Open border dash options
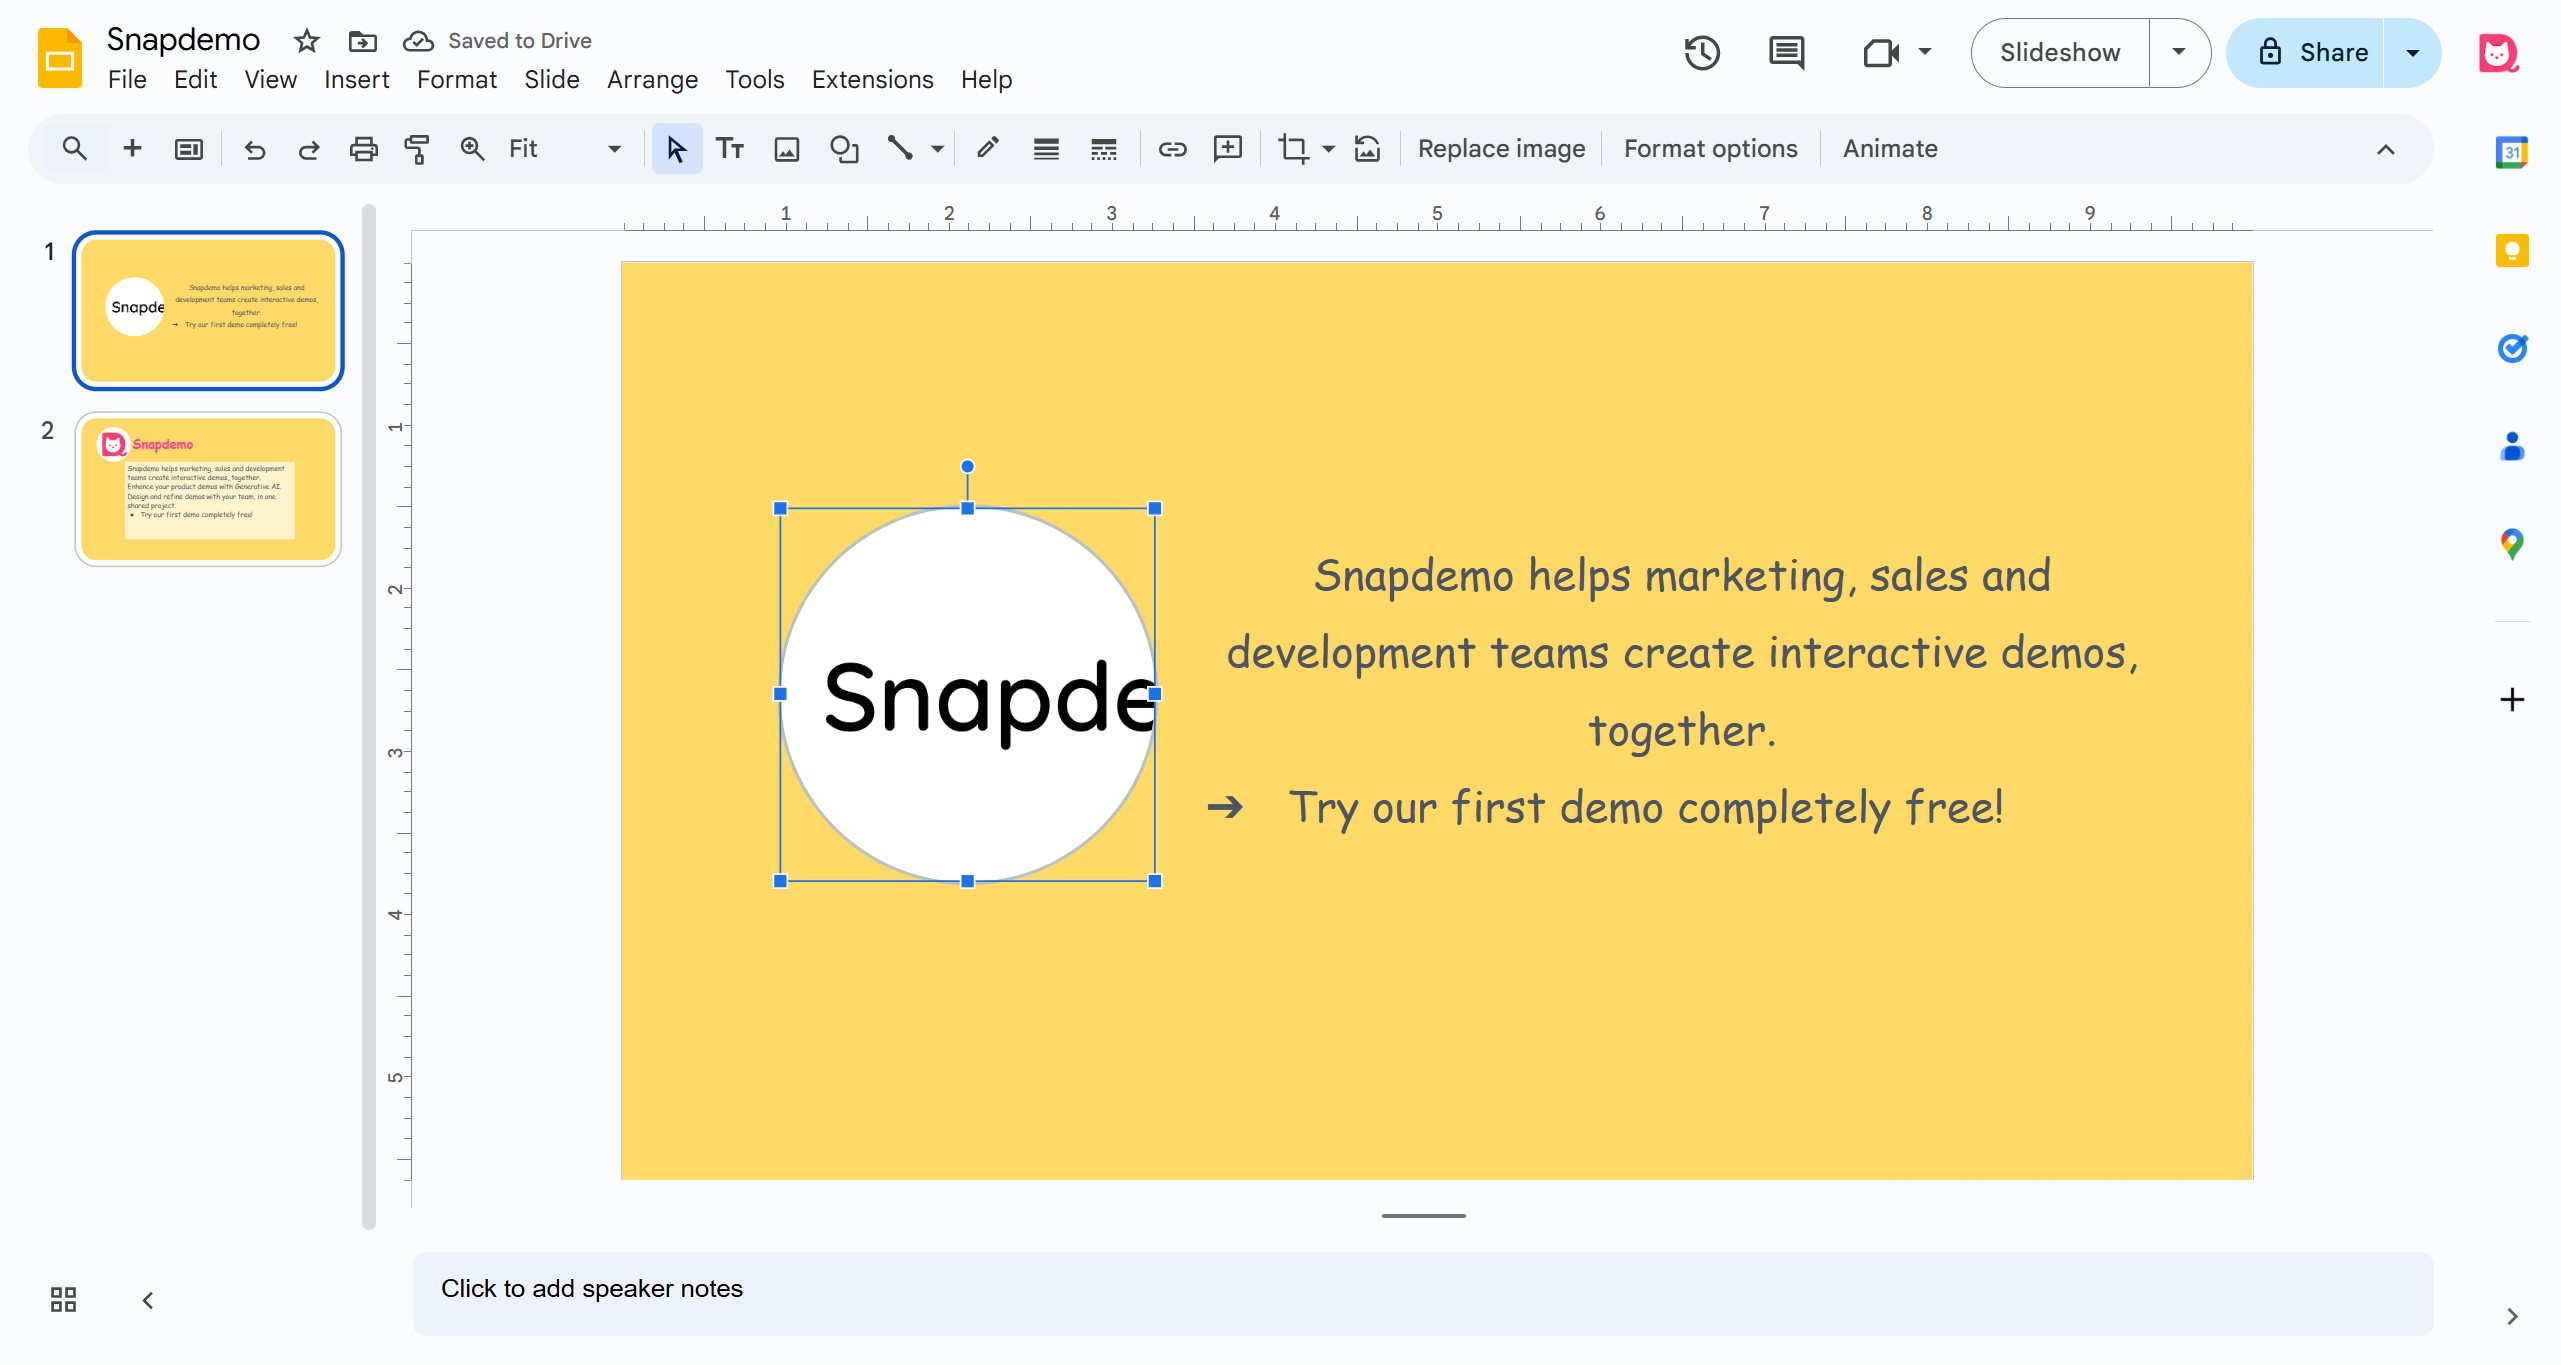2561x1365 pixels. pyautogui.click(x=1103, y=149)
